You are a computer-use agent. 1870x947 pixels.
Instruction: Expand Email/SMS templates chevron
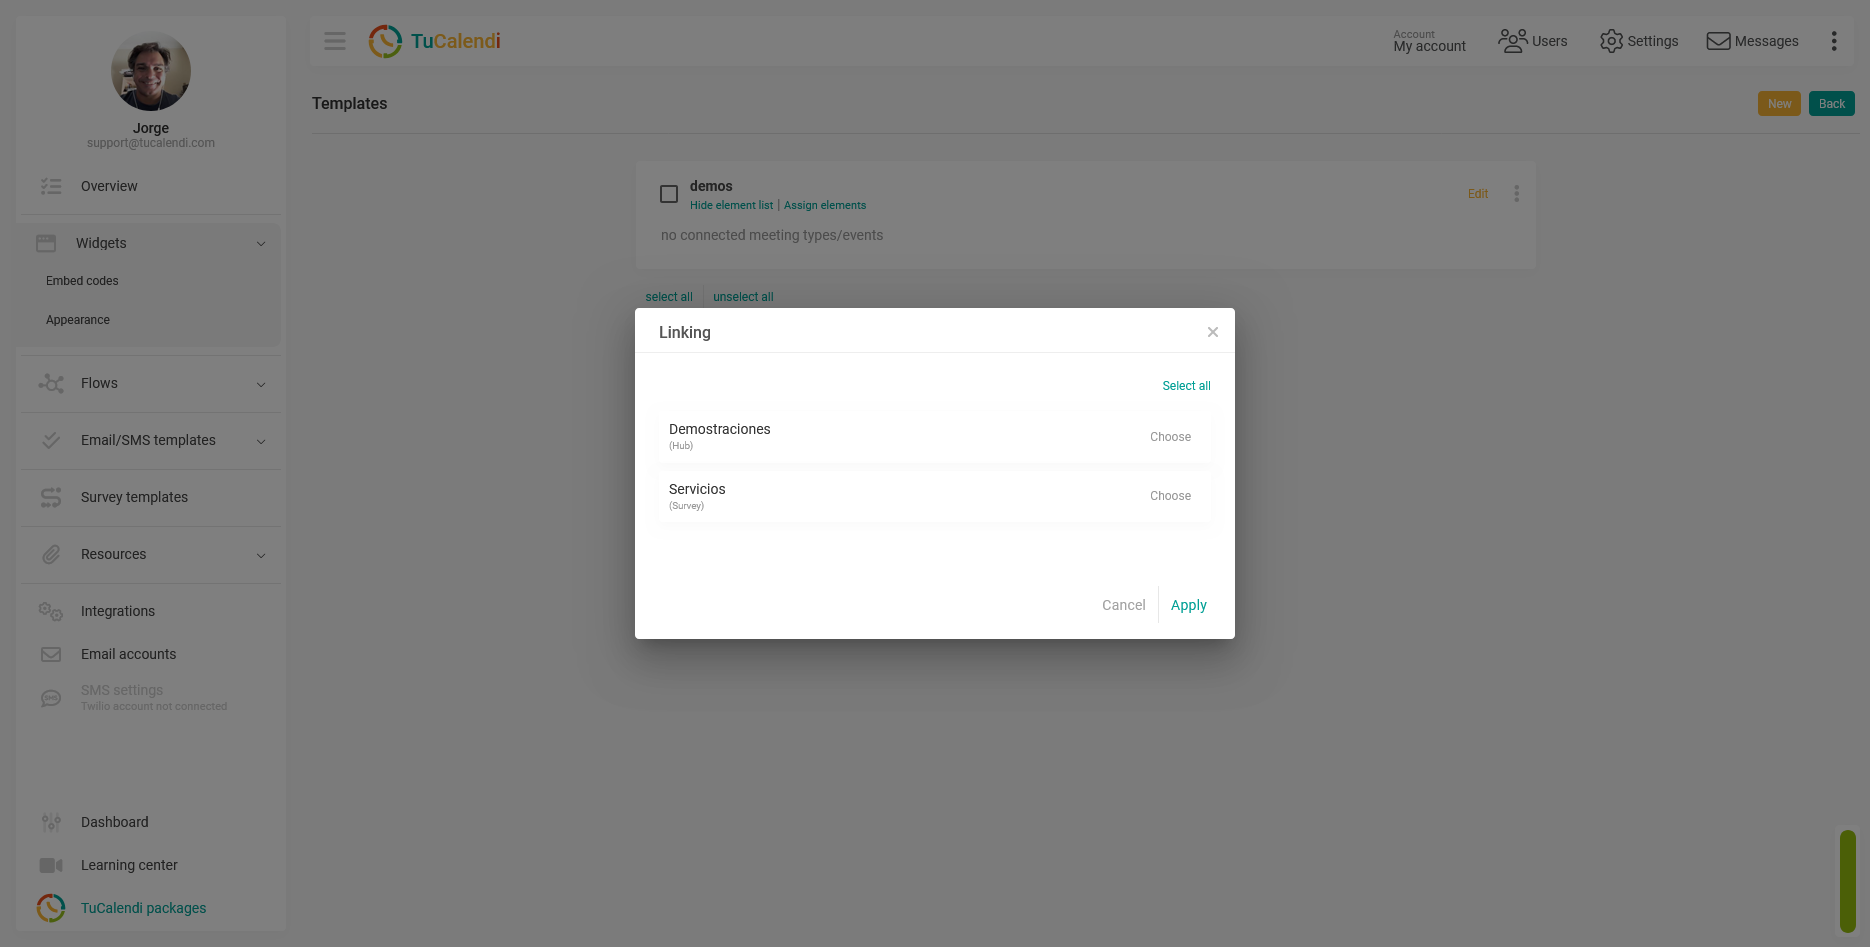point(261,441)
